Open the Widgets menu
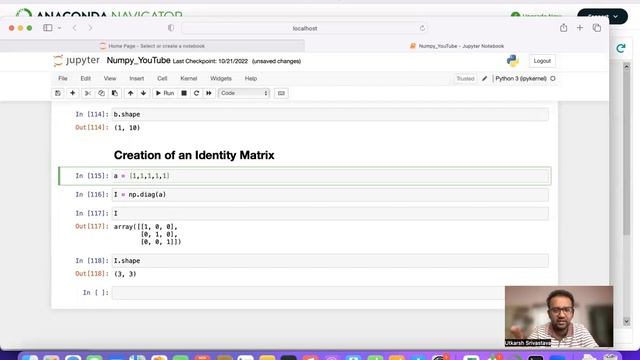Viewport: 640px width, 360px height. coord(221,78)
